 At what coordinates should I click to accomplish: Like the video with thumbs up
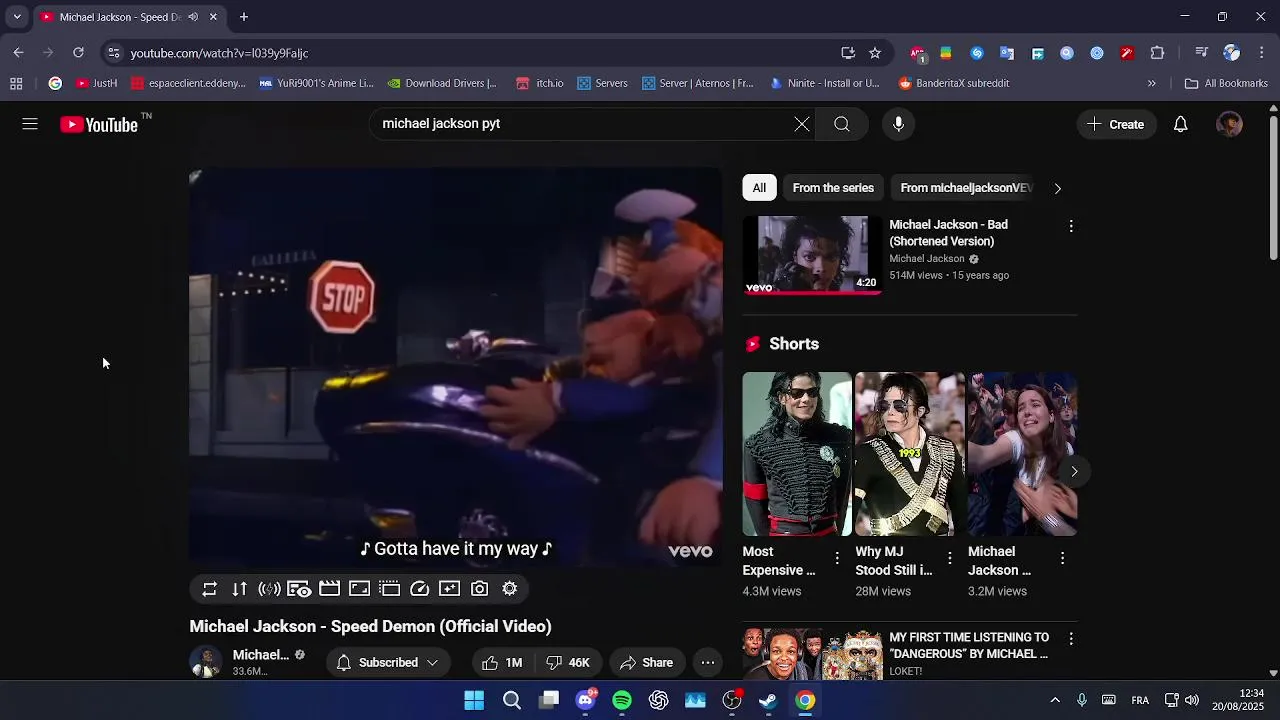(x=502, y=663)
